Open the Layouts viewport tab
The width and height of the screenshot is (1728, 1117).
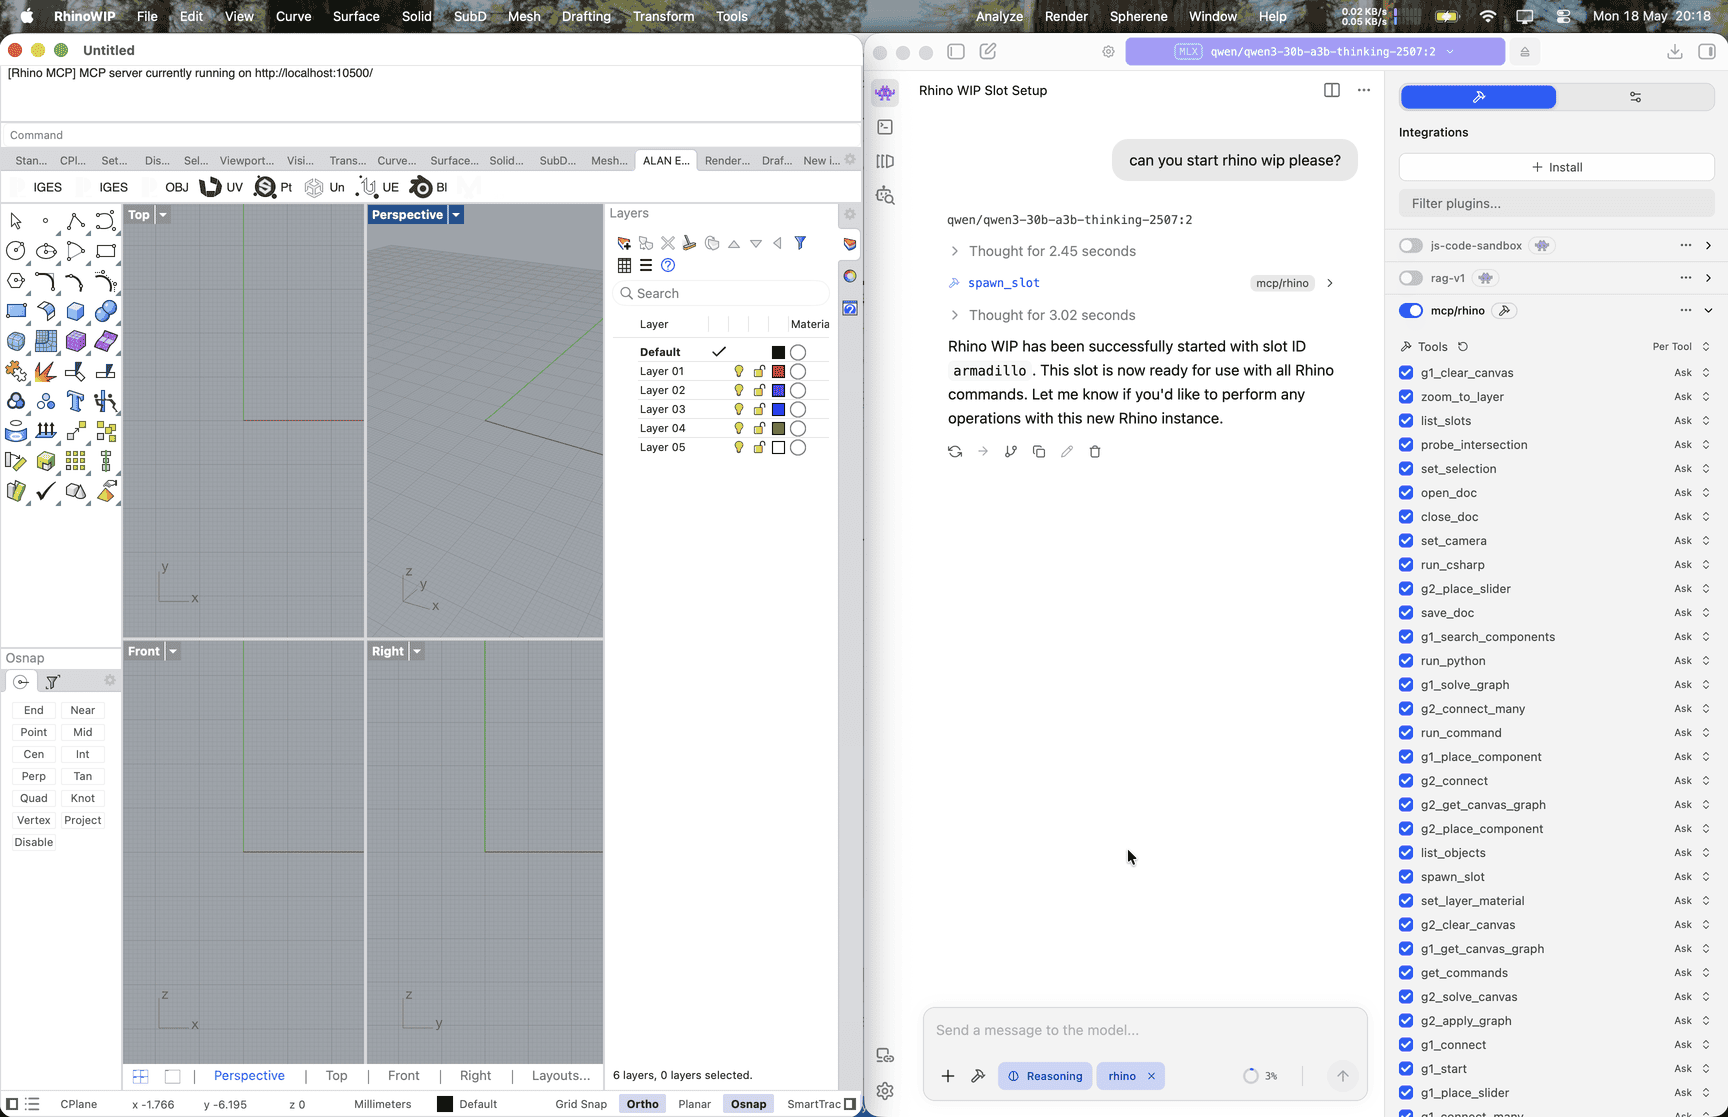[x=561, y=1076]
